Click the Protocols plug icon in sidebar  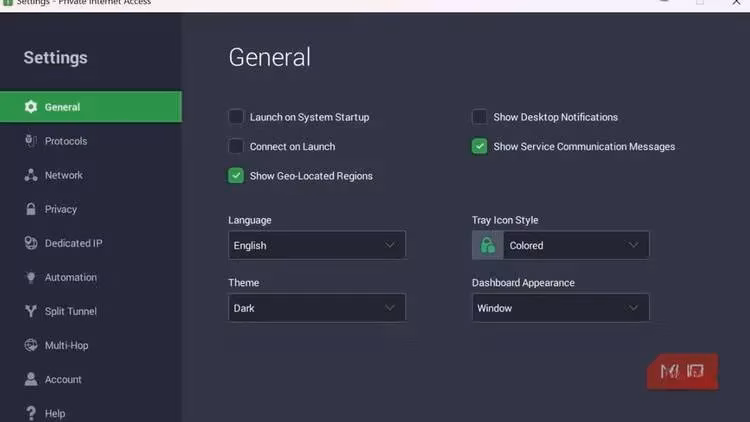(x=31, y=141)
